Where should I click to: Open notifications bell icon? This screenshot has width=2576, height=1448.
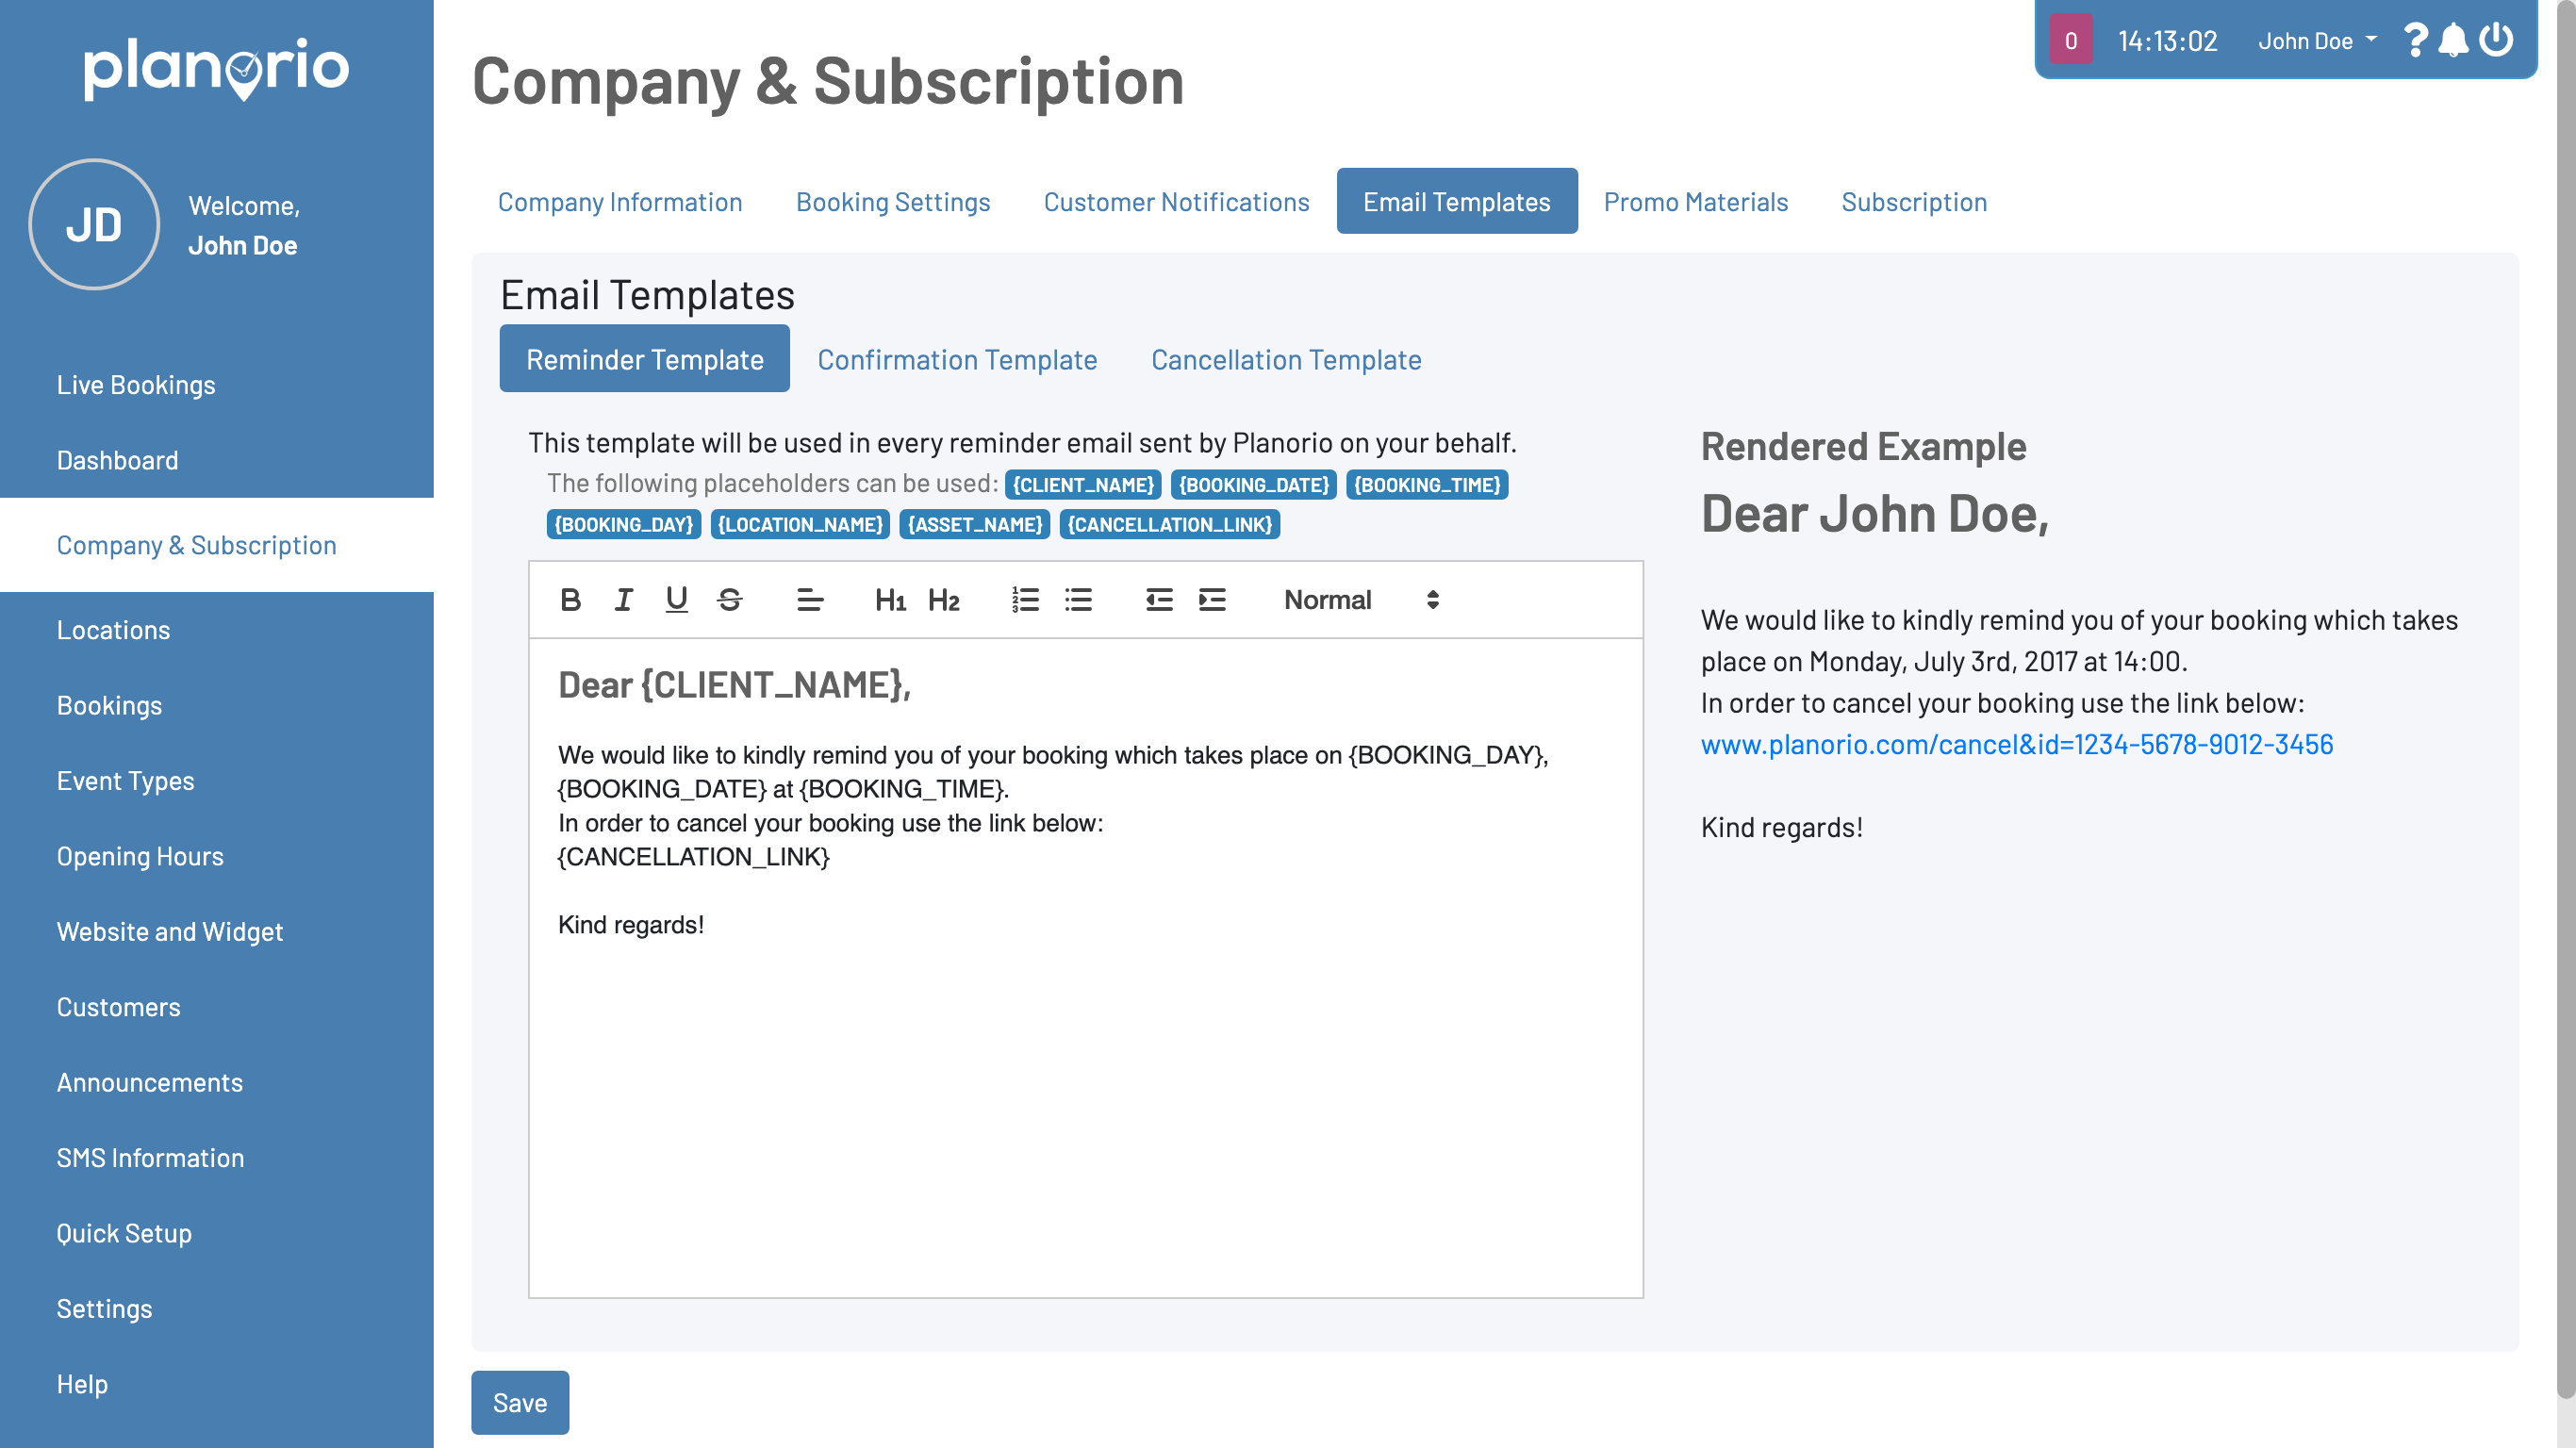pyautogui.click(x=2453, y=41)
